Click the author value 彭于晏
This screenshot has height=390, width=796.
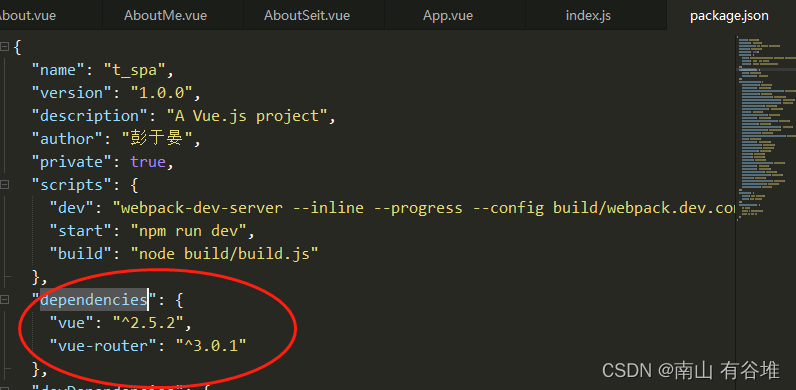[157, 138]
